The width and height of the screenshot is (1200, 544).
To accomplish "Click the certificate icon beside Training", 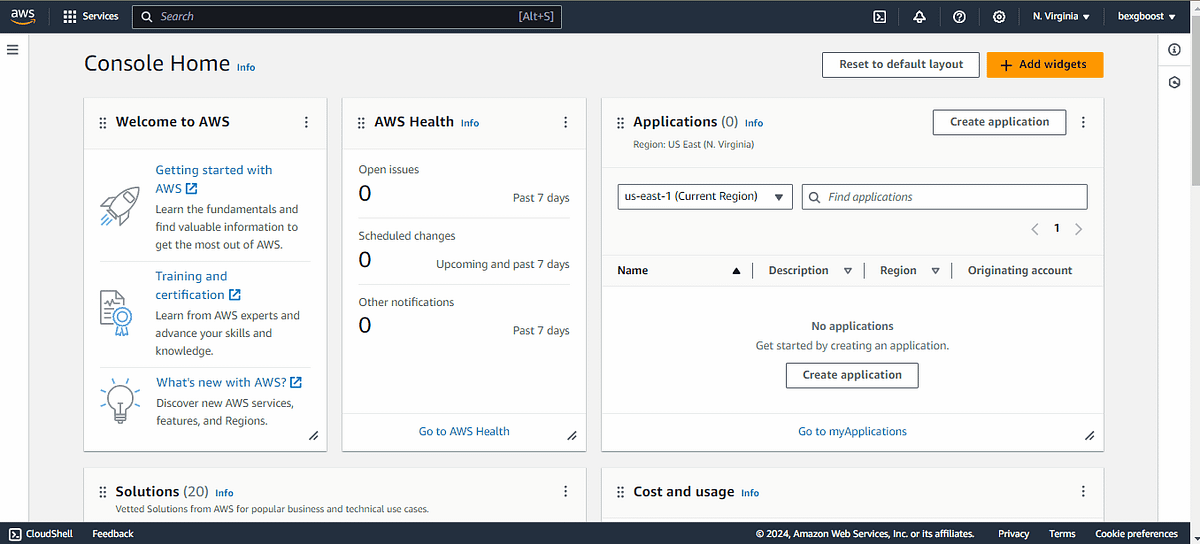I will coord(116,312).
